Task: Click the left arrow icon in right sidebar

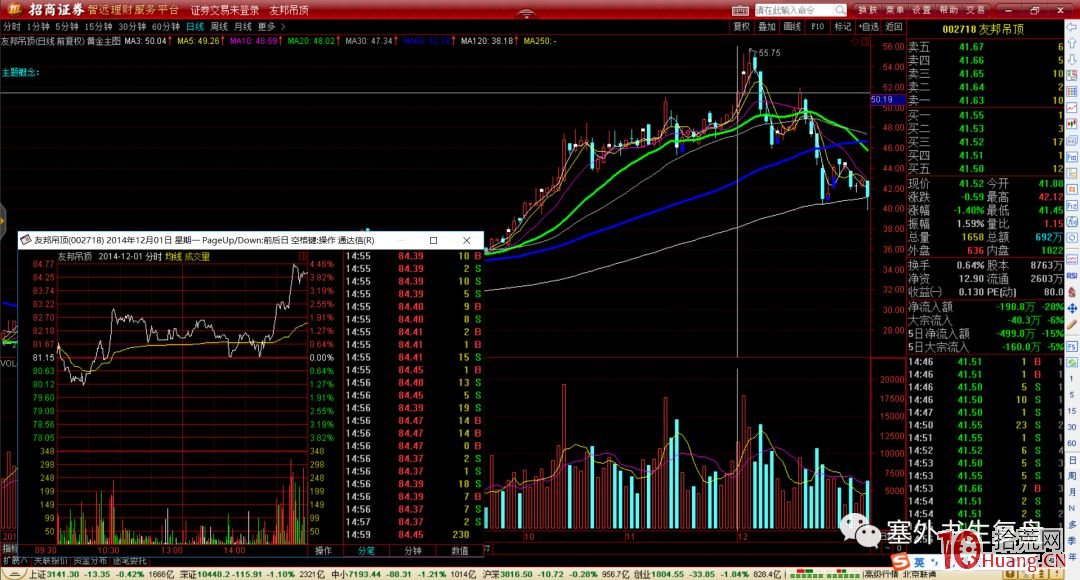Action: point(1072,28)
